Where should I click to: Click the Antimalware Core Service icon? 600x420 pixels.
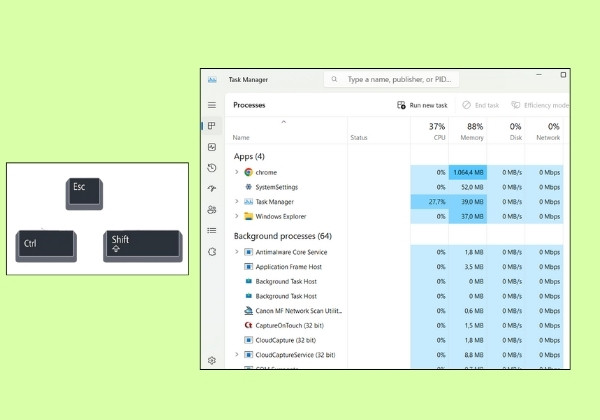(248, 252)
